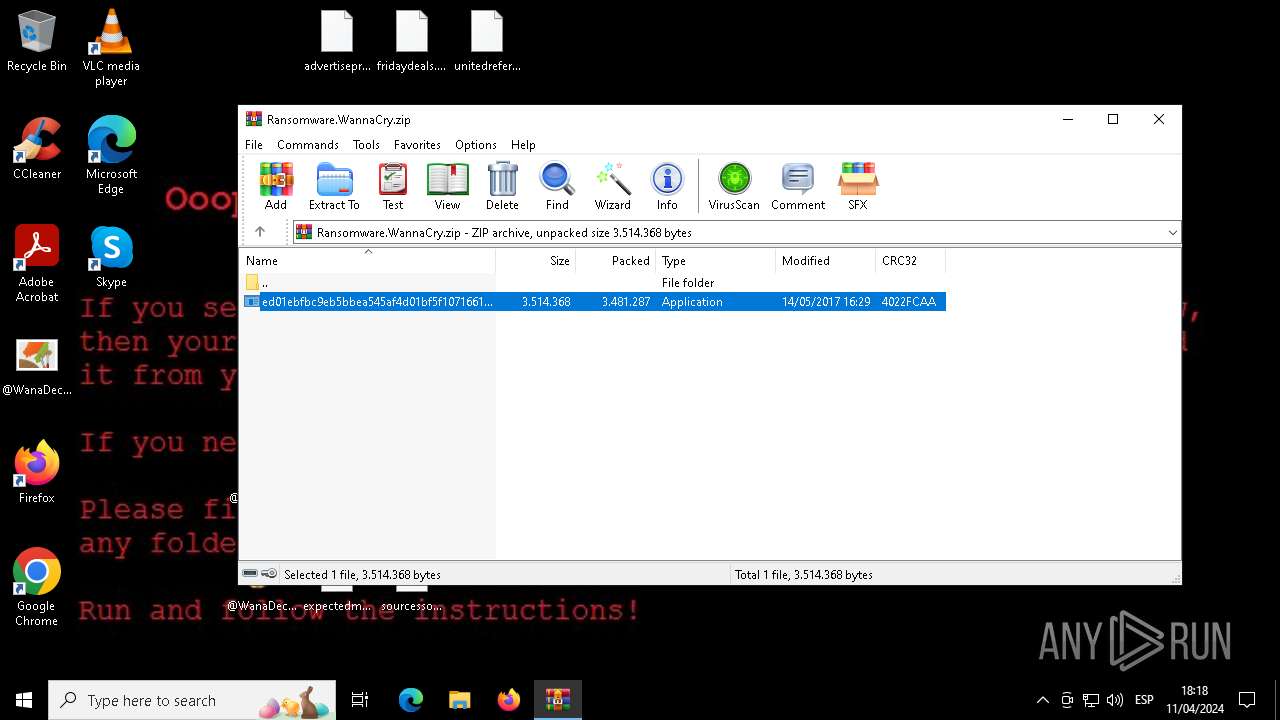Screen dimensions: 1280x720
Task: Click the packed size 3.481.287
Action: tap(626, 302)
